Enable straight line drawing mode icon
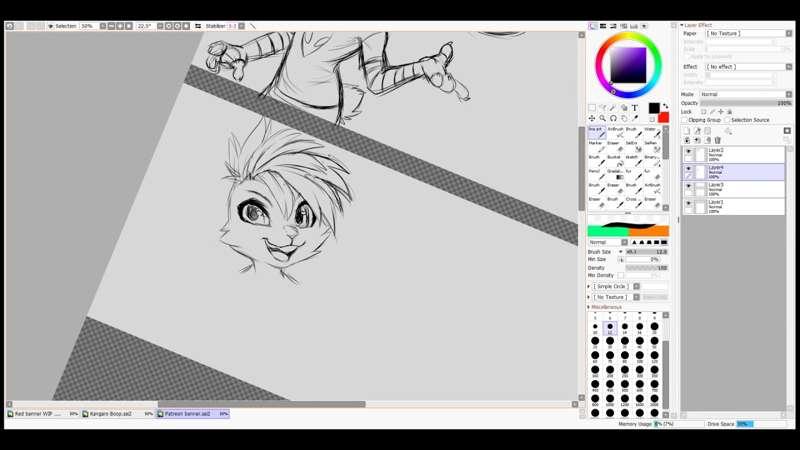The image size is (800, 450). pos(253,26)
